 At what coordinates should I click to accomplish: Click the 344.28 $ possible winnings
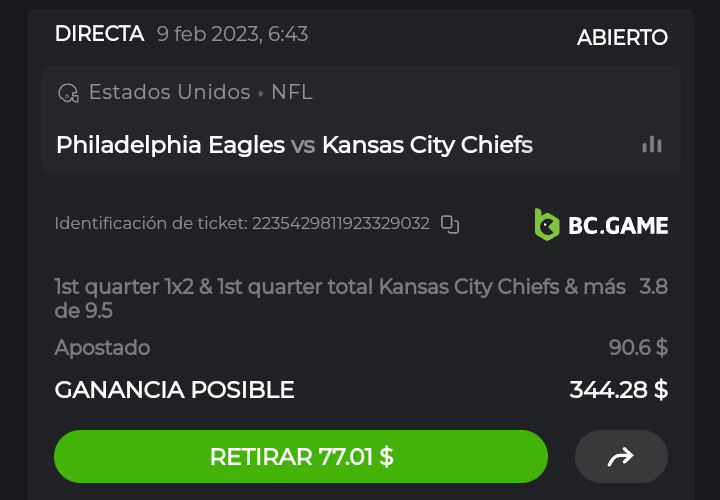(618, 390)
